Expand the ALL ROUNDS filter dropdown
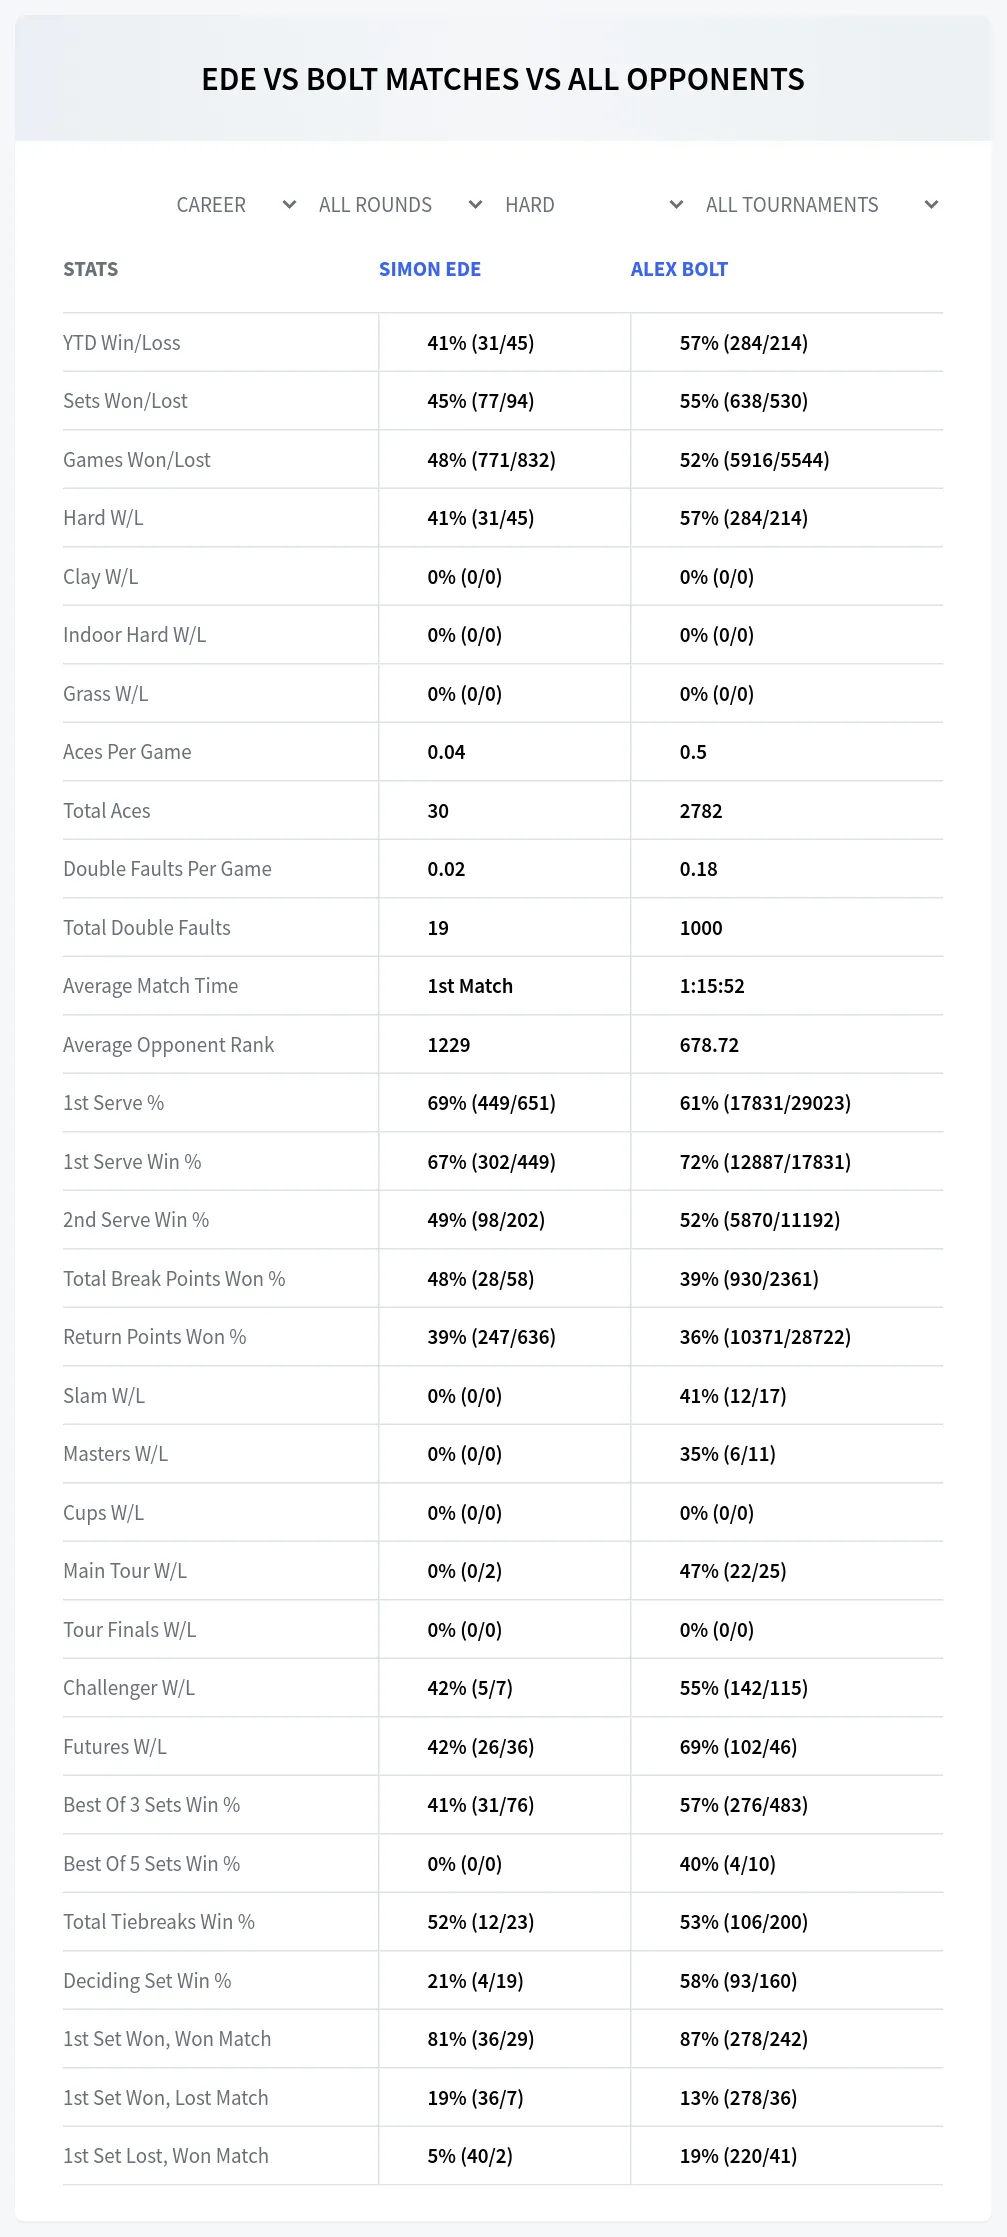This screenshot has width=1007, height=2237. [x=400, y=205]
